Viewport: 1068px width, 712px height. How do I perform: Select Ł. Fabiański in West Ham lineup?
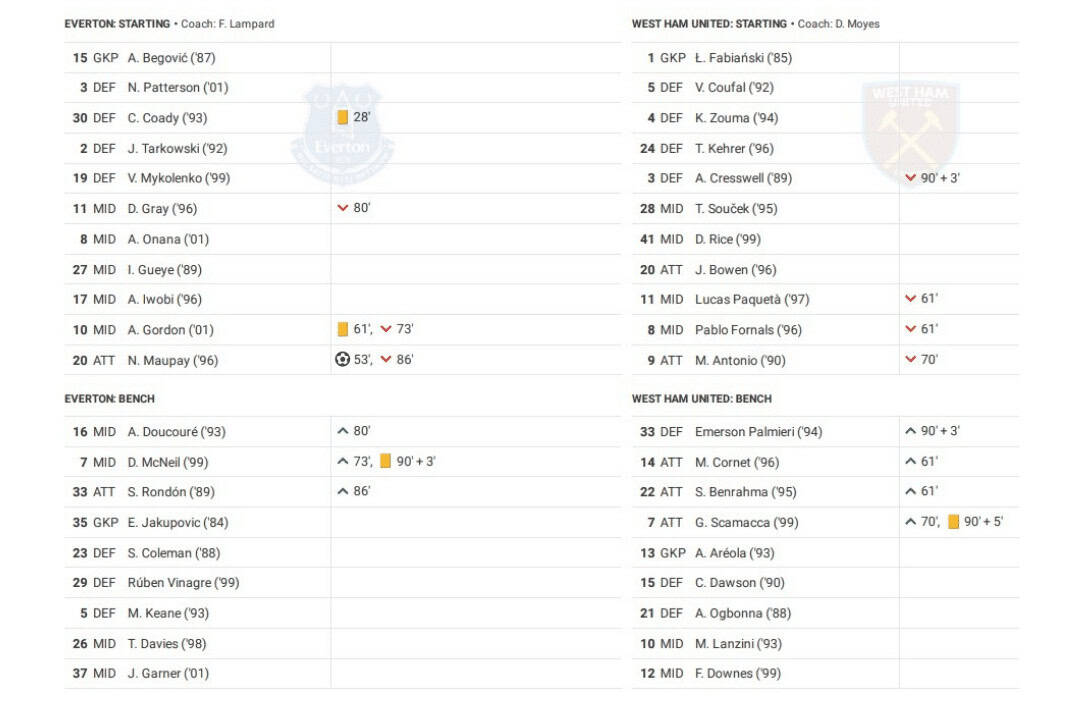pos(743,58)
